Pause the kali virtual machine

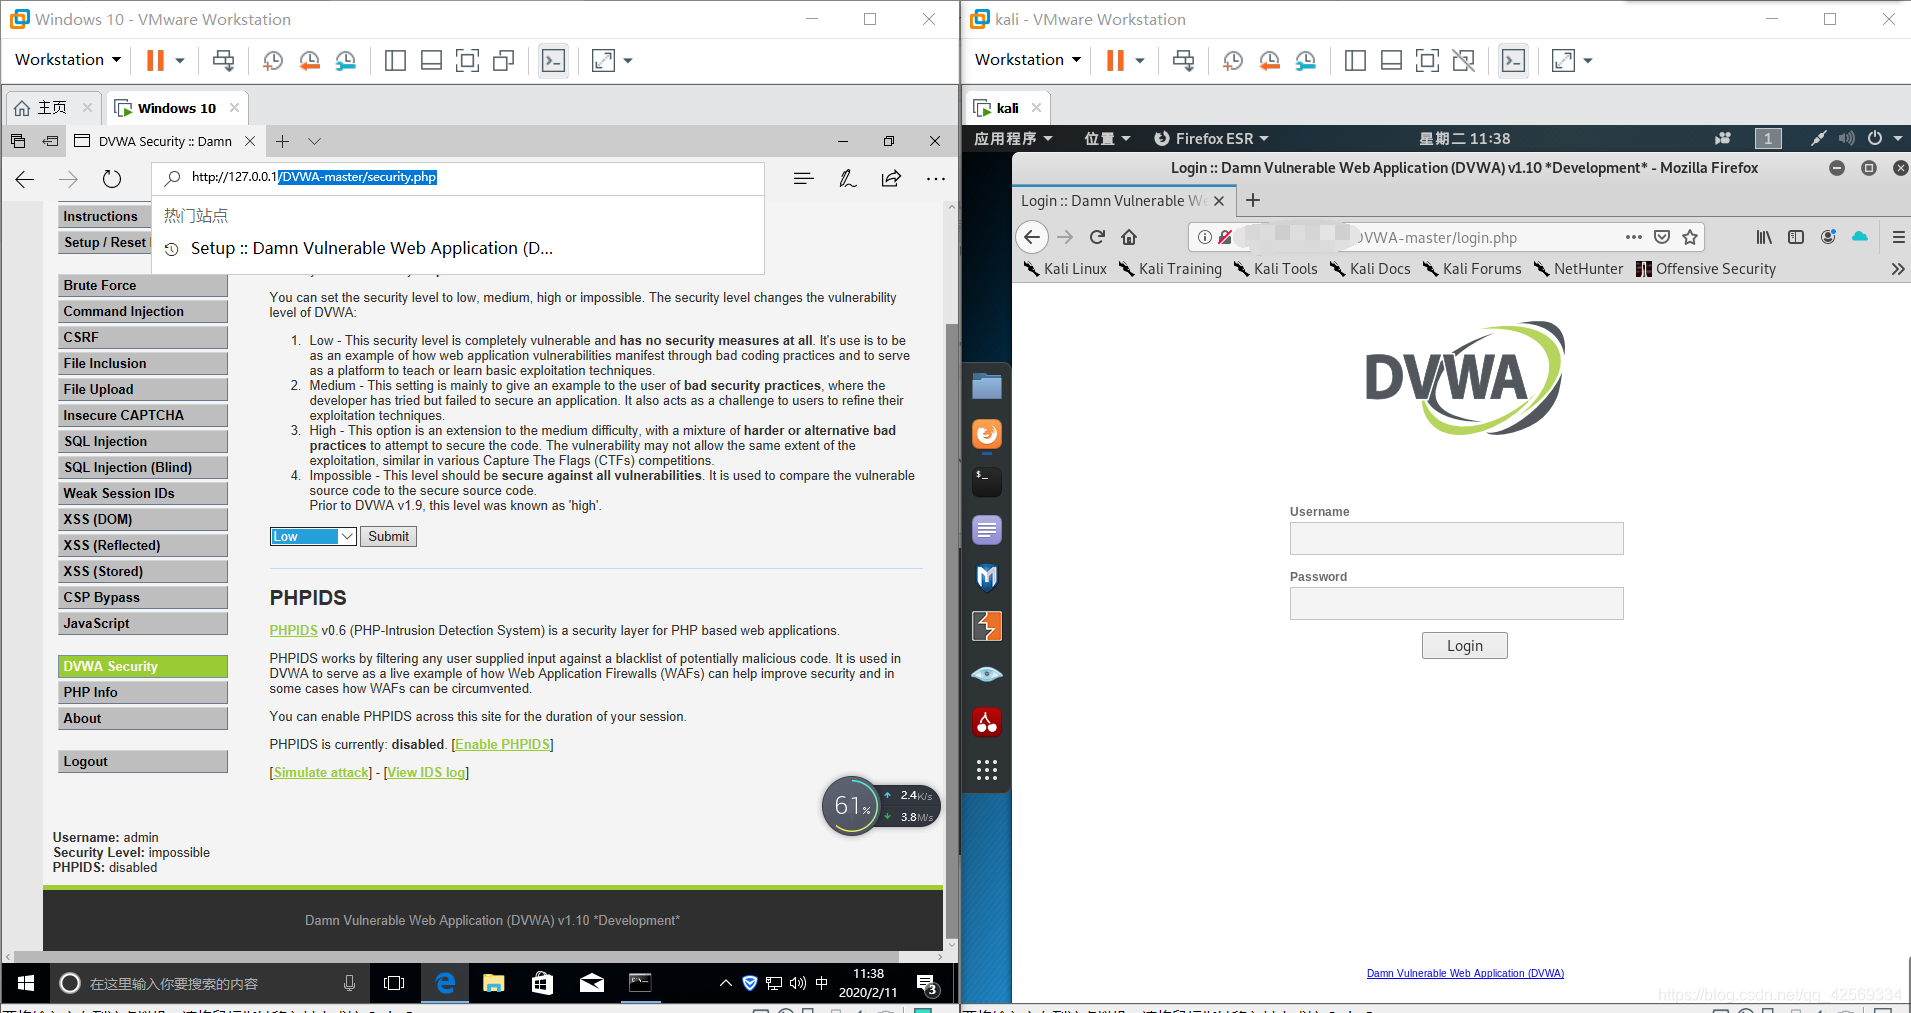1115,60
